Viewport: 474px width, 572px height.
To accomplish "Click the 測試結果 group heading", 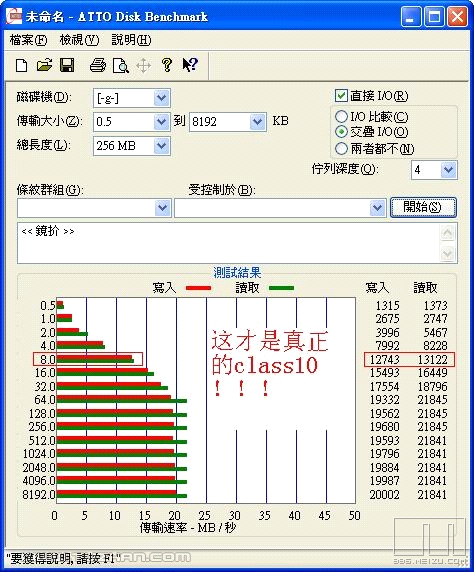I will [x=237, y=273].
